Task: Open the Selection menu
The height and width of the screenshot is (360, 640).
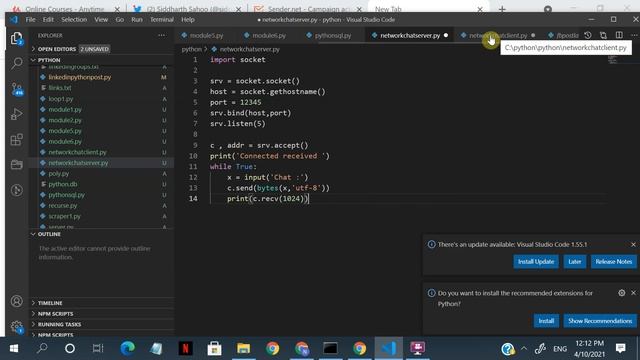Action: tap(74, 19)
